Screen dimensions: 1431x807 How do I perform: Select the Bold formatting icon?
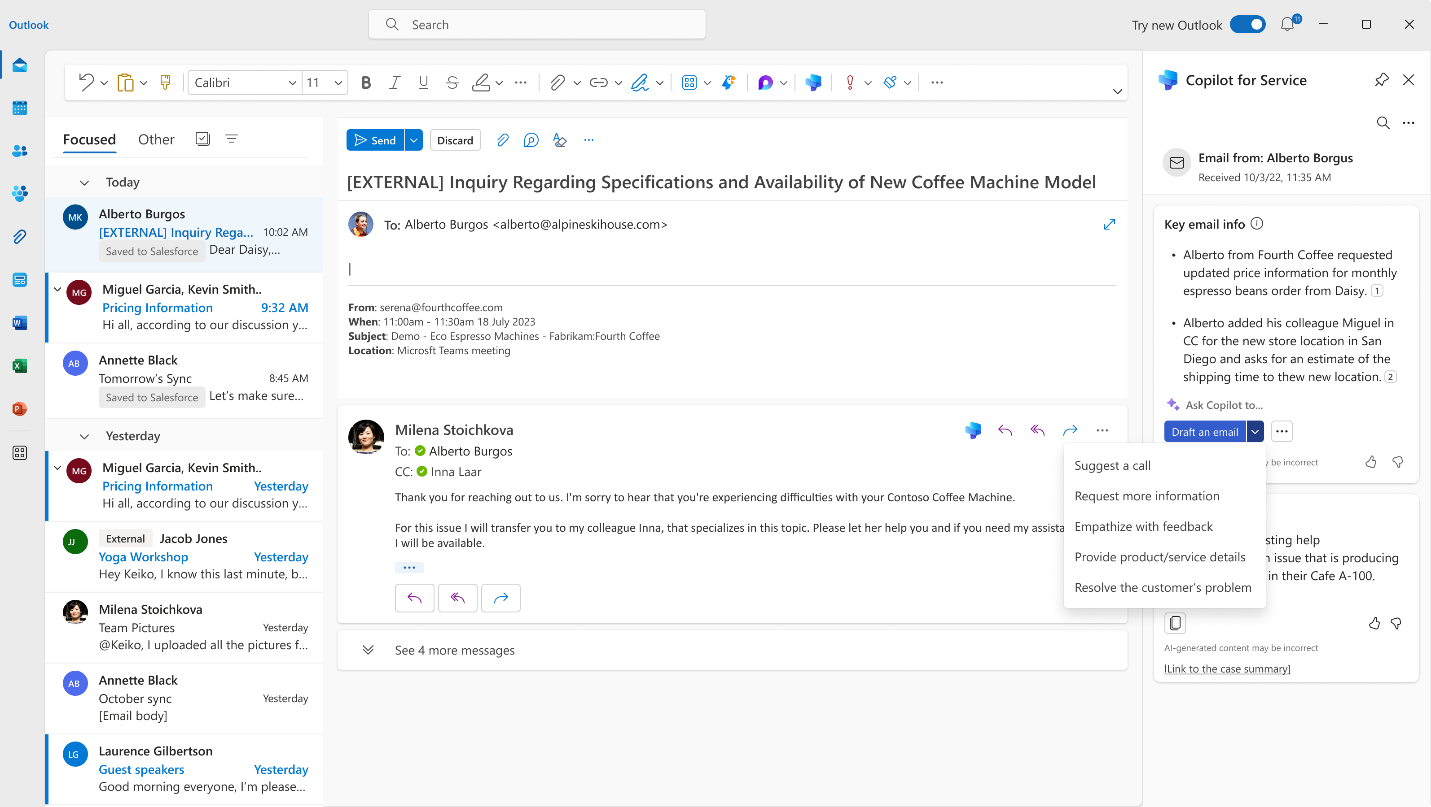coord(365,82)
